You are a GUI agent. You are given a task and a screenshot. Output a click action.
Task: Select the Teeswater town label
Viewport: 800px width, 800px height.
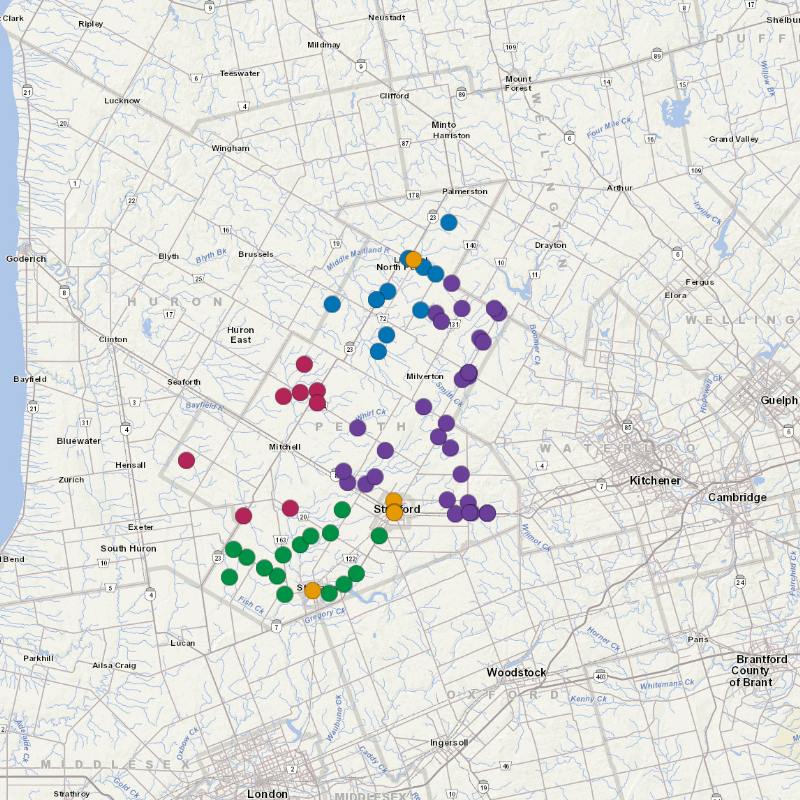point(240,73)
